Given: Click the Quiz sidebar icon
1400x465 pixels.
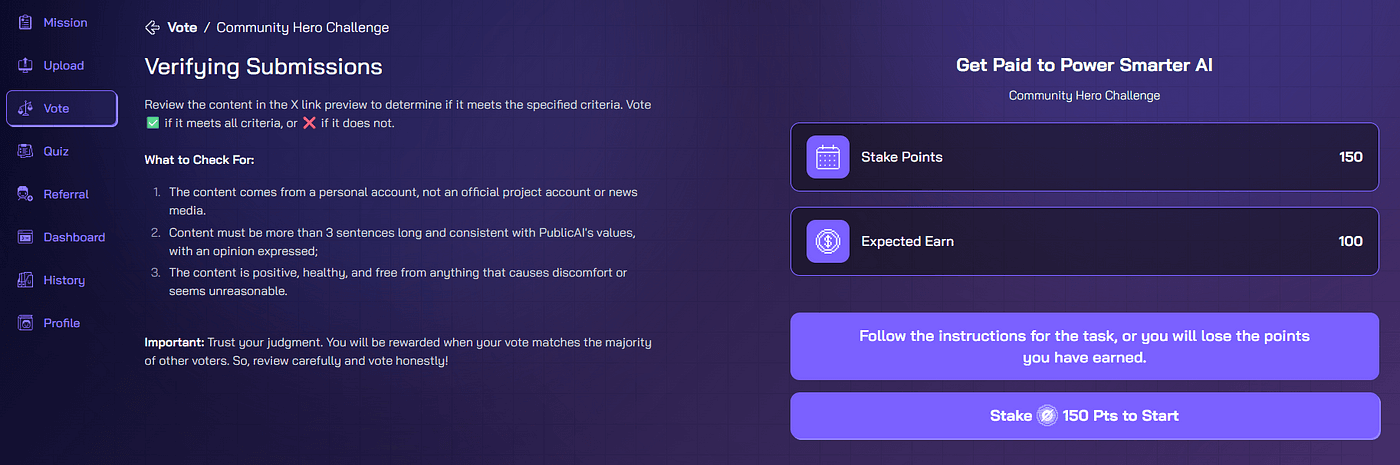Looking at the screenshot, I should tap(25, 151).
